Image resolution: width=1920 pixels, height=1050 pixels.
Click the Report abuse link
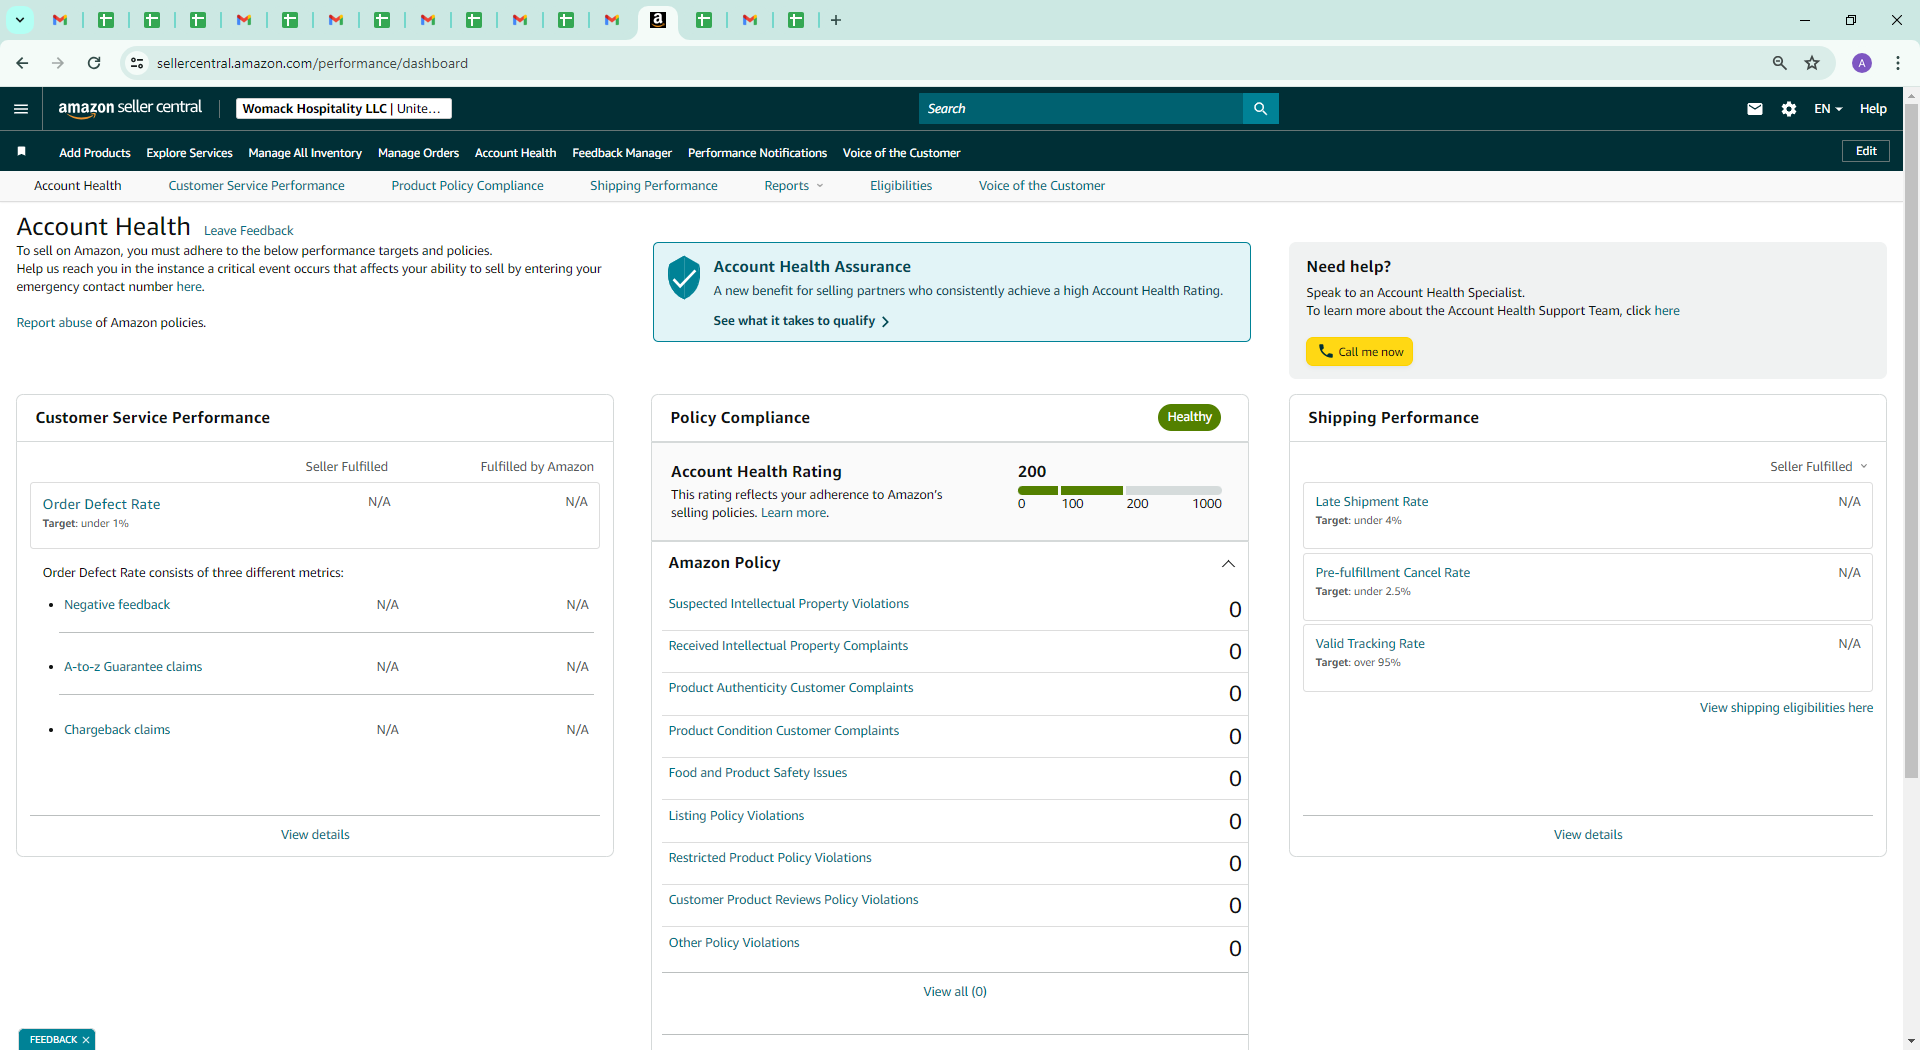(54, 323)
